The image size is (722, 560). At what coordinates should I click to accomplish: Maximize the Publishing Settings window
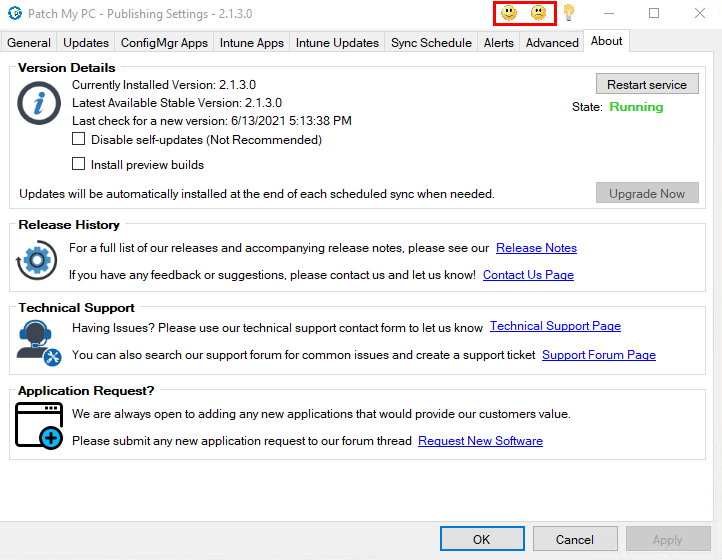[654, 13]
